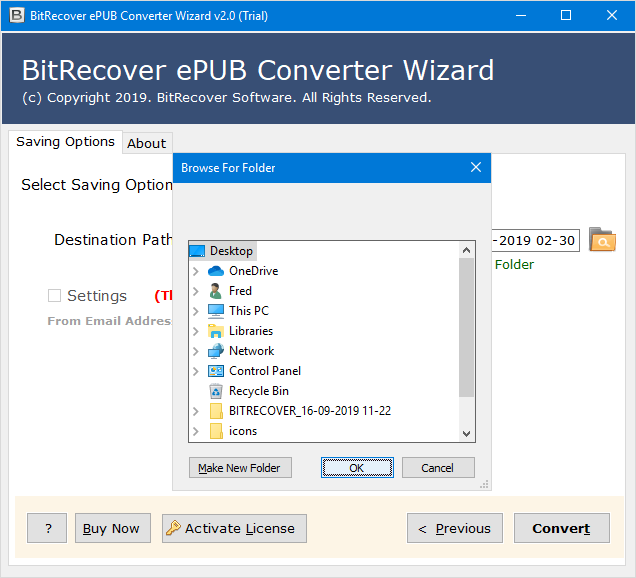The width and height of the screenshot is (636, 578).
Task: Expand the Control Panel tree node
Action: point(196,371)
